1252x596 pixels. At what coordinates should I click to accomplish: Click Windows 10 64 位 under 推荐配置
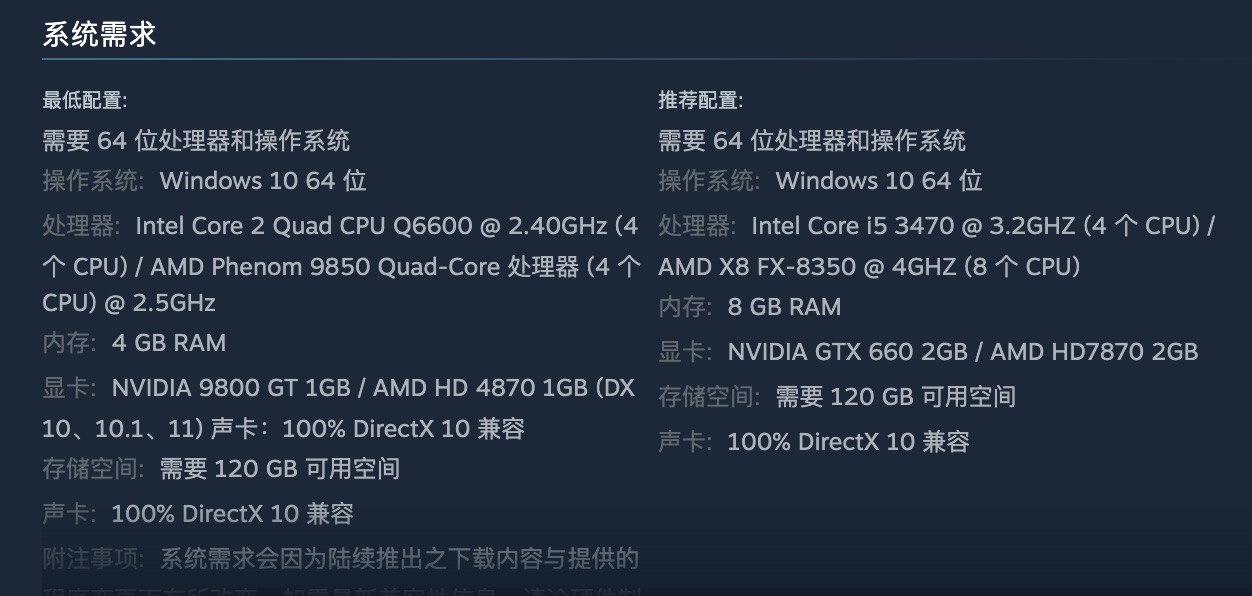[x=879, y=181]
